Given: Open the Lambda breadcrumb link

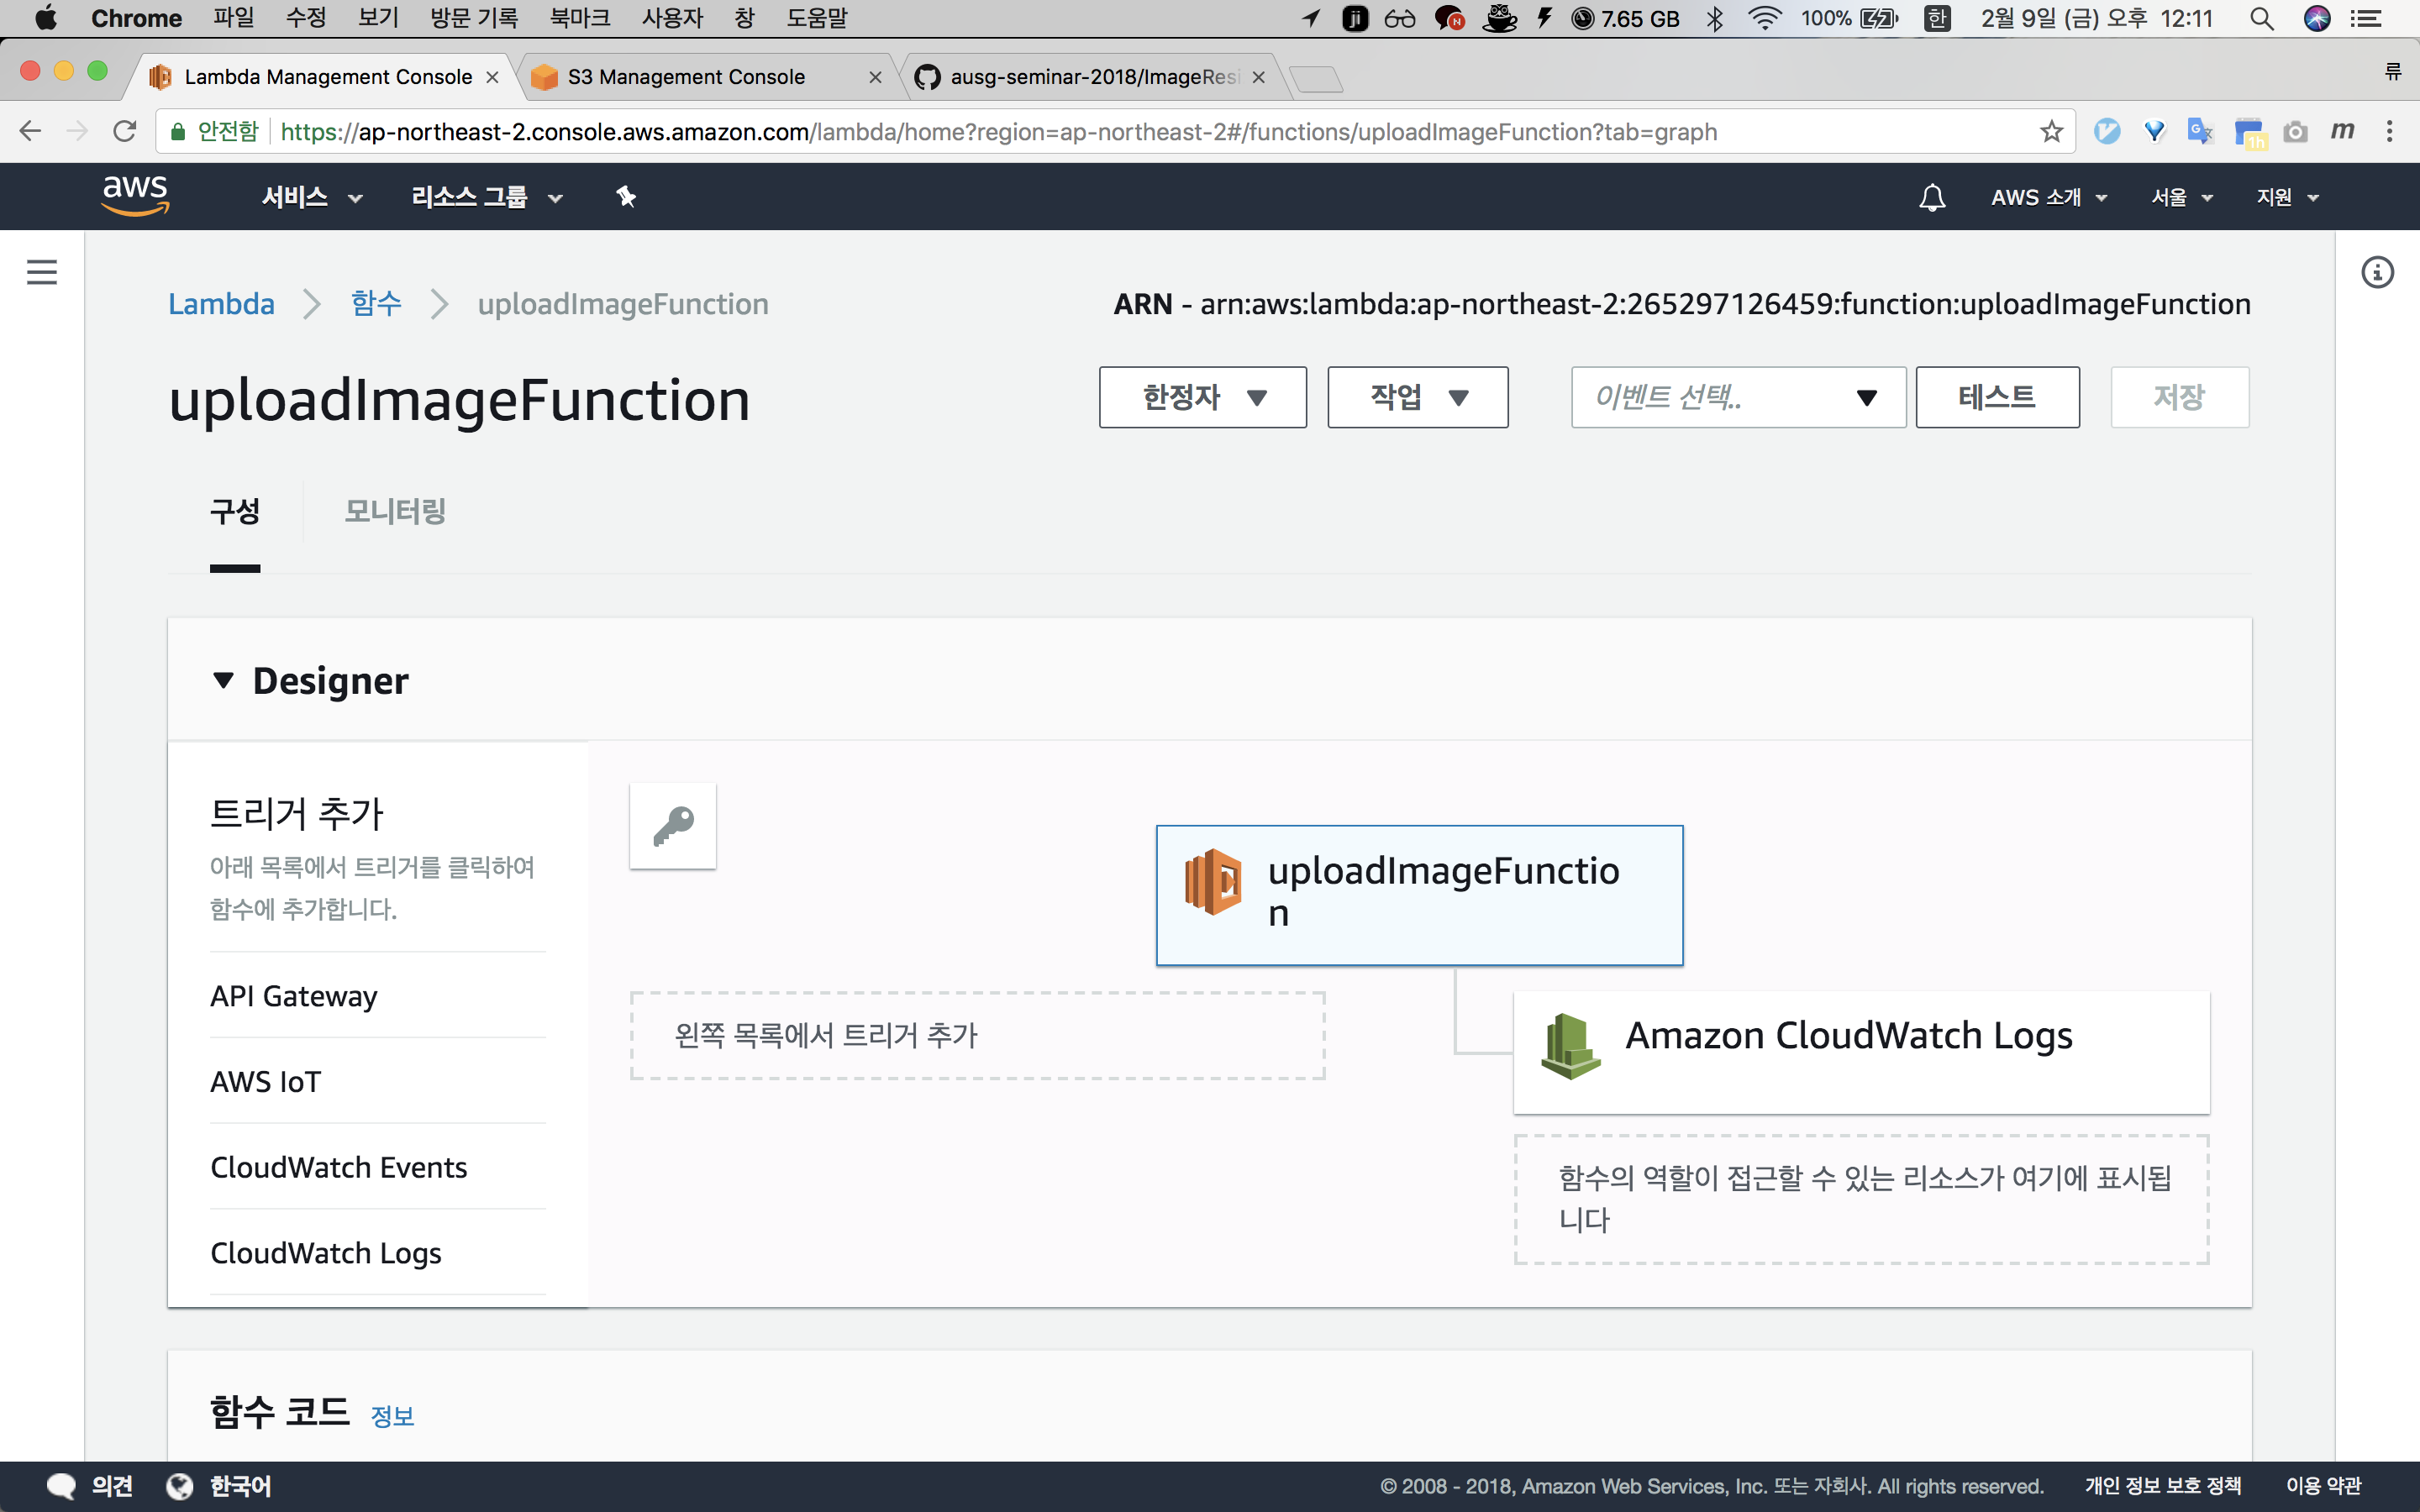Looking at the screenshot, I should point(221,304).
